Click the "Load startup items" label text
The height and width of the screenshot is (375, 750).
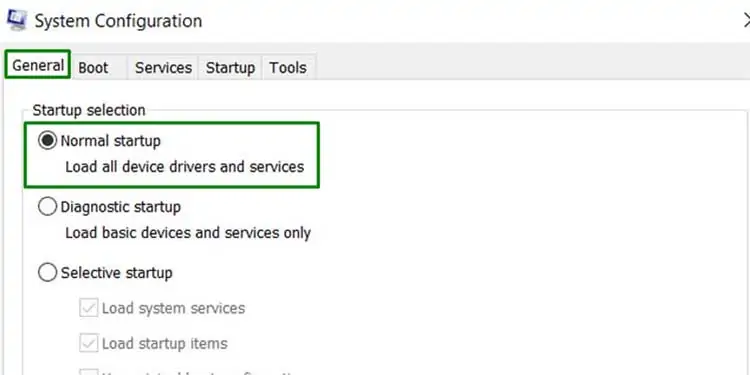[165, 343]
